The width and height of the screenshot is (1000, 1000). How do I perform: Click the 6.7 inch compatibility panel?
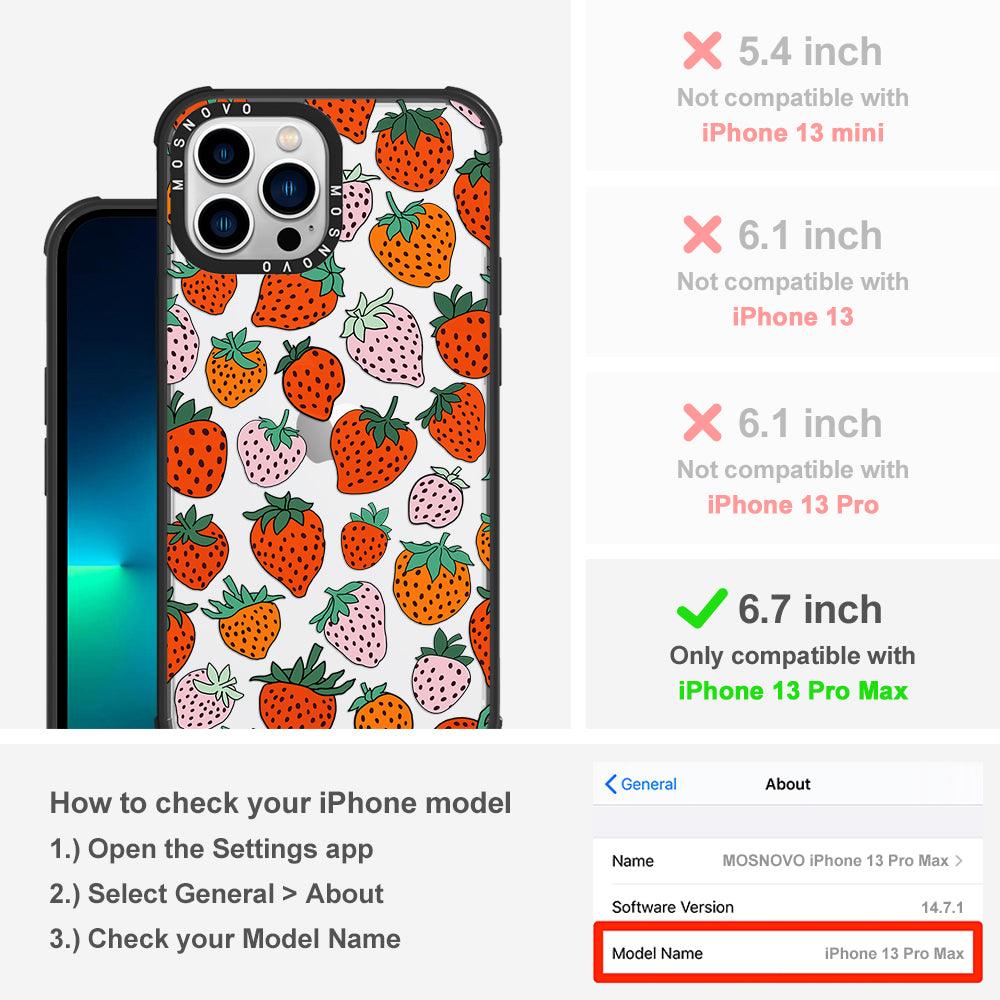pyautogui.click(x=793, y=644)
